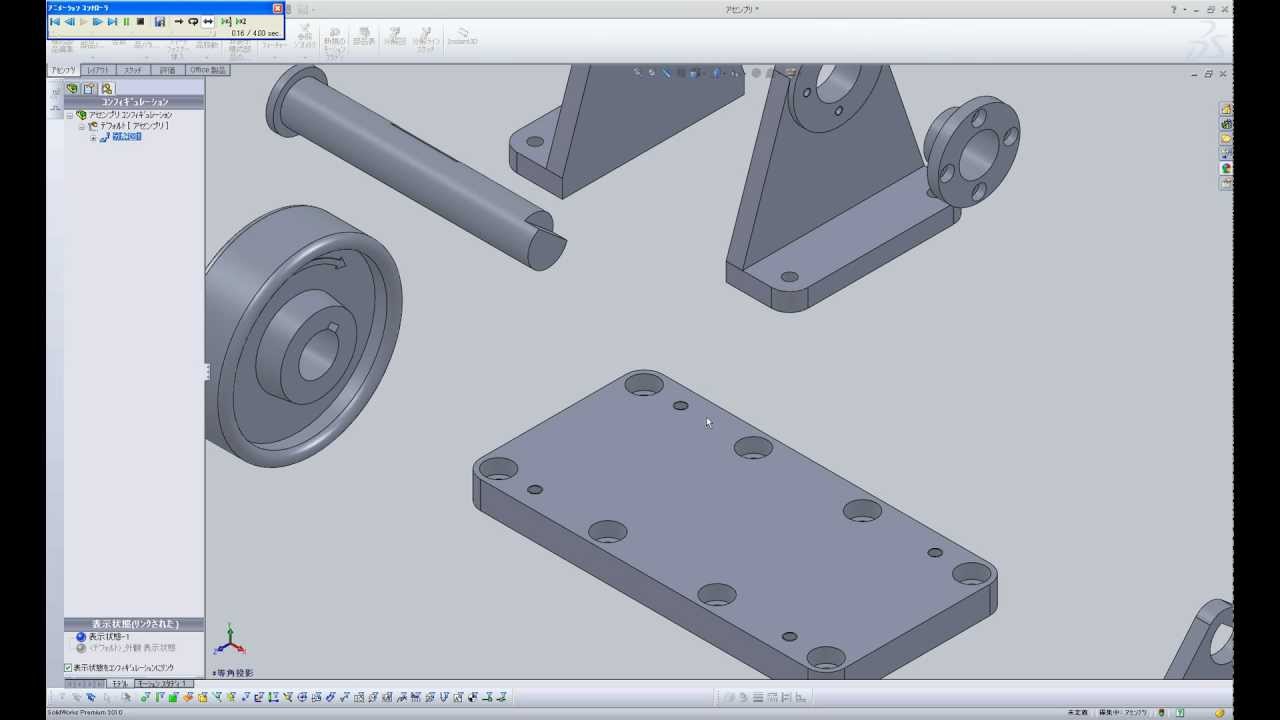The width and height of the screenshot is (1280, 720).
Task: Step animation back one frame
Action: pos(69,21)
